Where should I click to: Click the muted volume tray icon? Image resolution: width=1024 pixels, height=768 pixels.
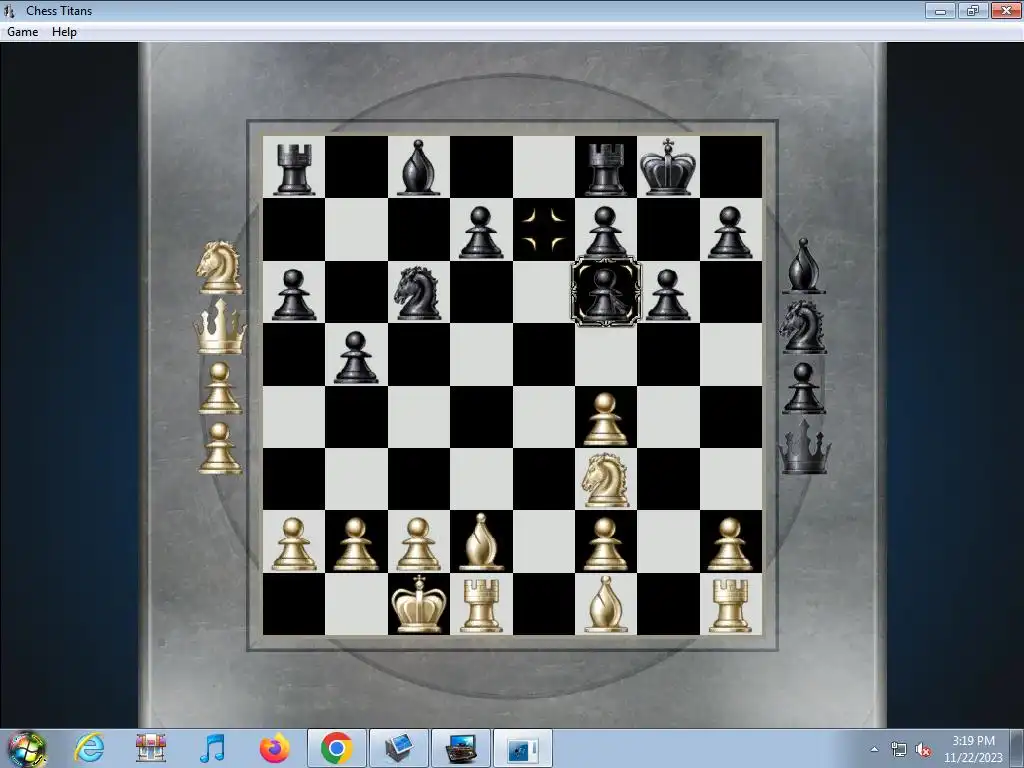coord(923,750)
